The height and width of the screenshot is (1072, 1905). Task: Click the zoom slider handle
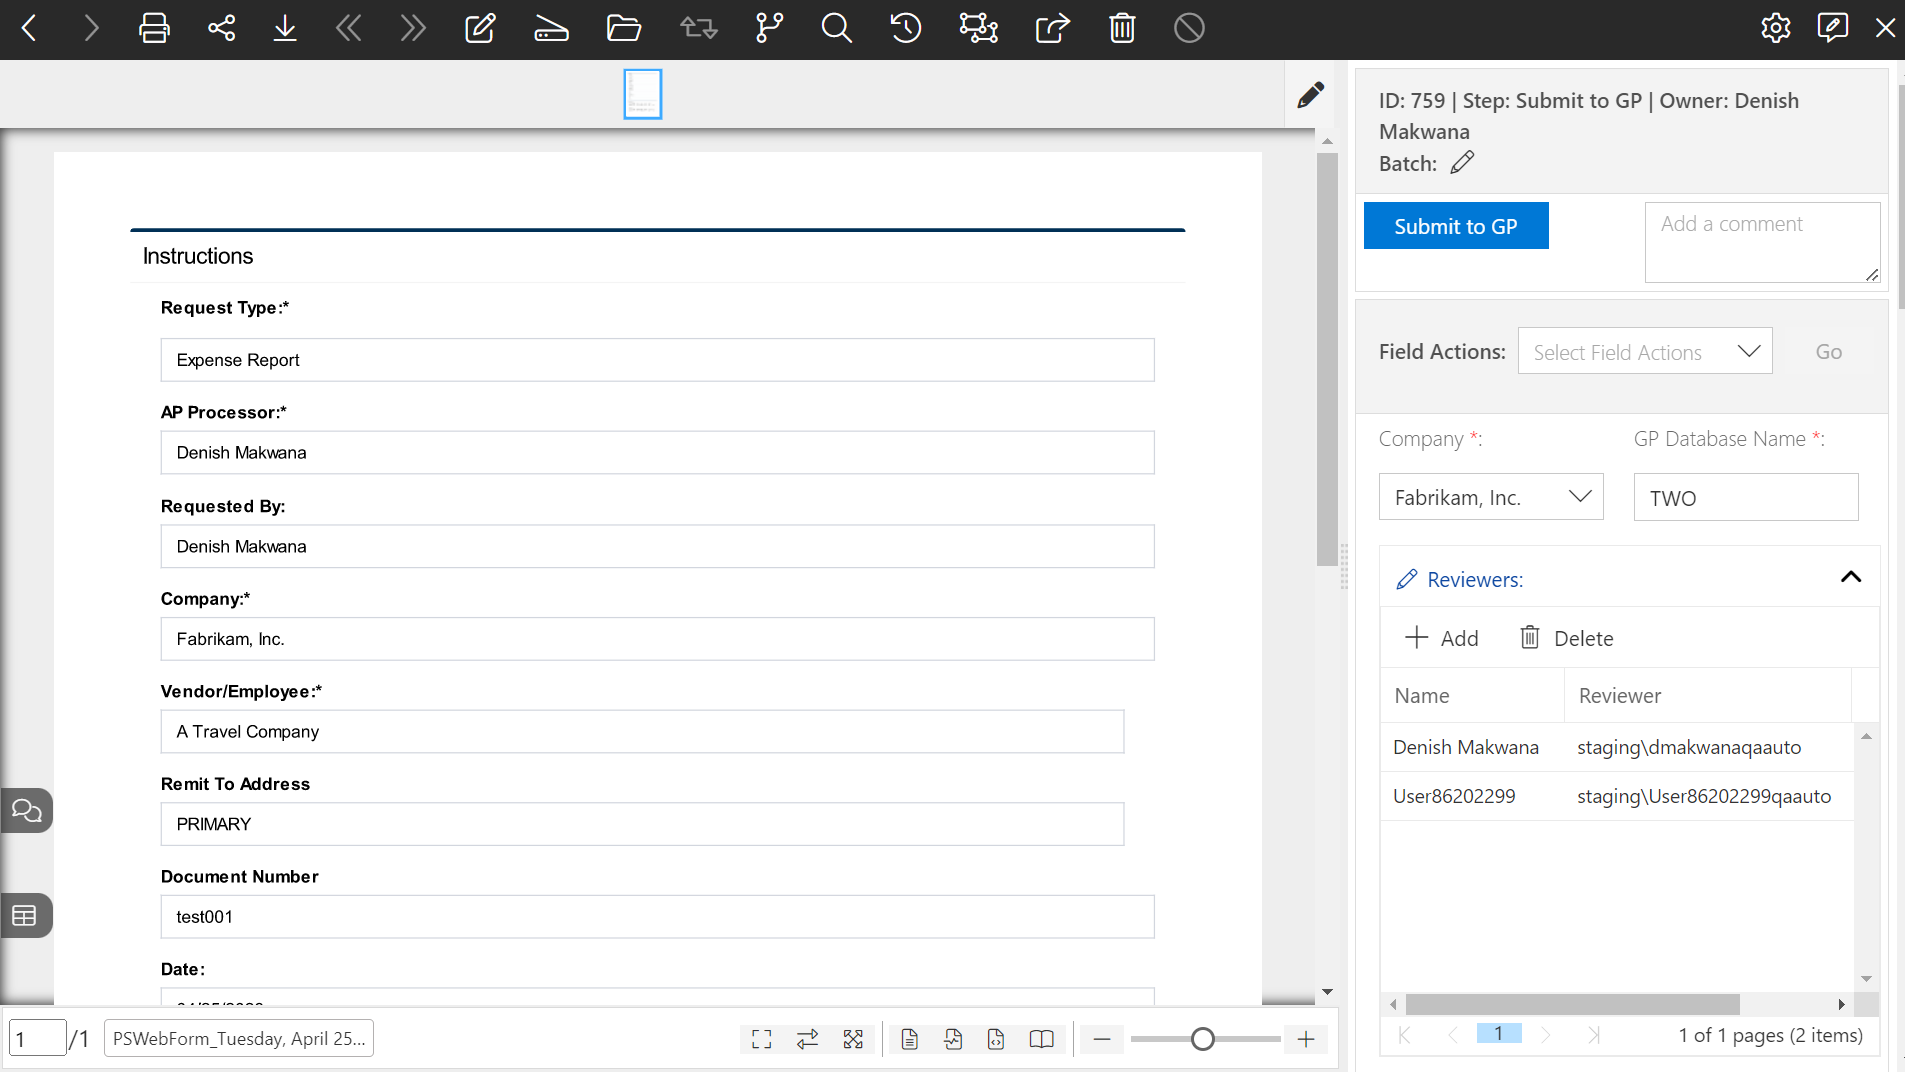point(1203,1040)
